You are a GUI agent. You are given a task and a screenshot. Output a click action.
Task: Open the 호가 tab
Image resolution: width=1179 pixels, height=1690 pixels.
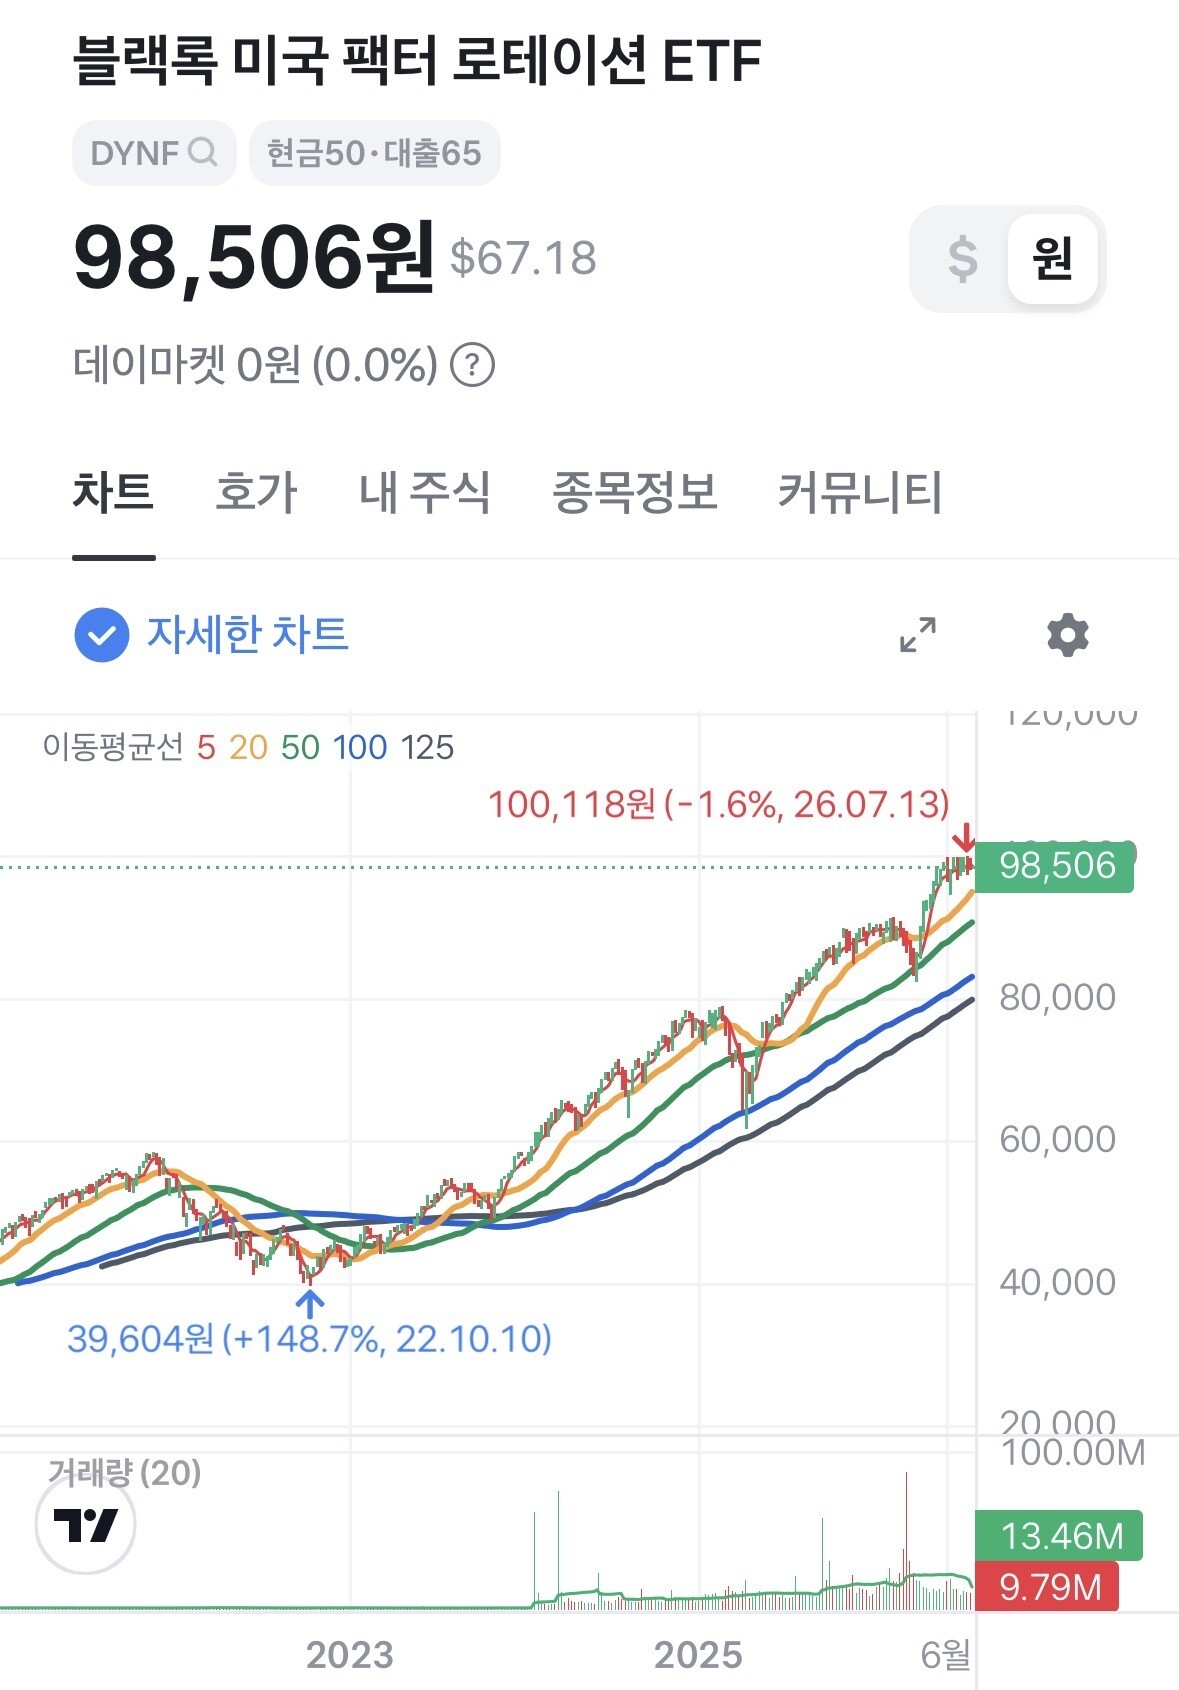pos(256,492)
